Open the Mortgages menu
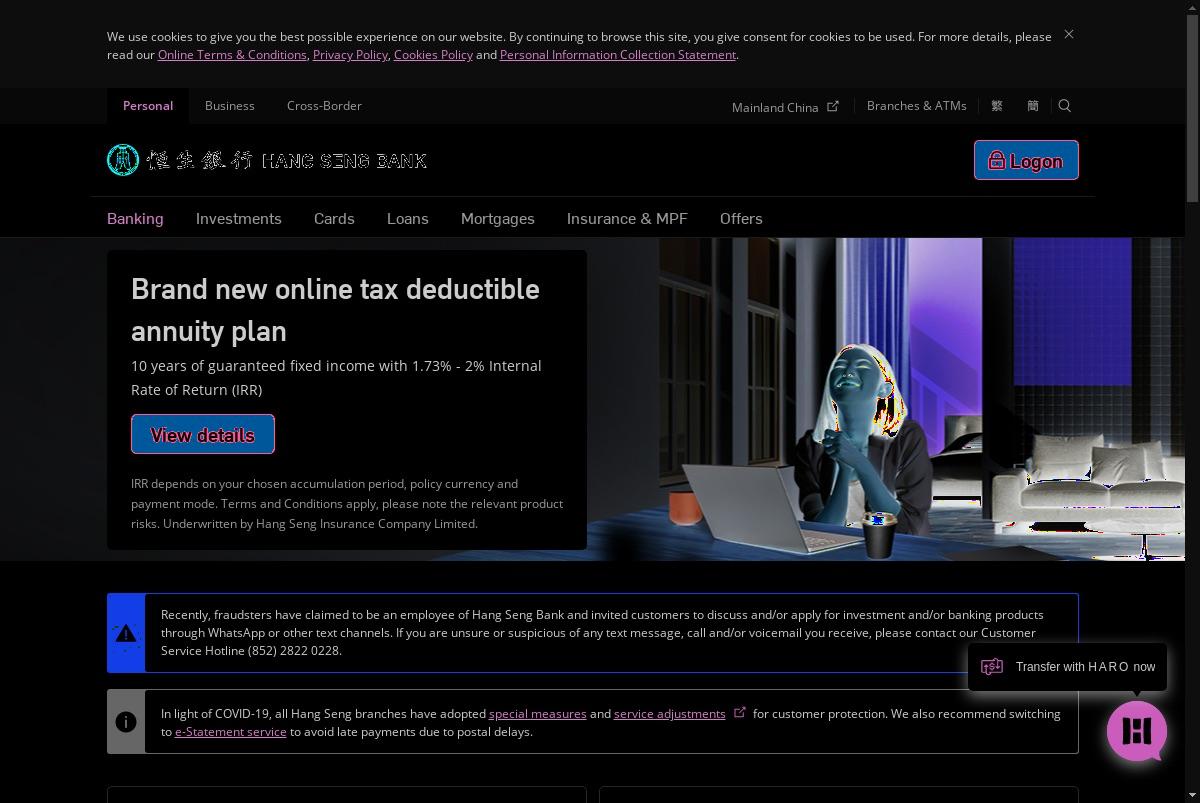The width and height of the screenshot is (1200, 803). tap(498, 218)
